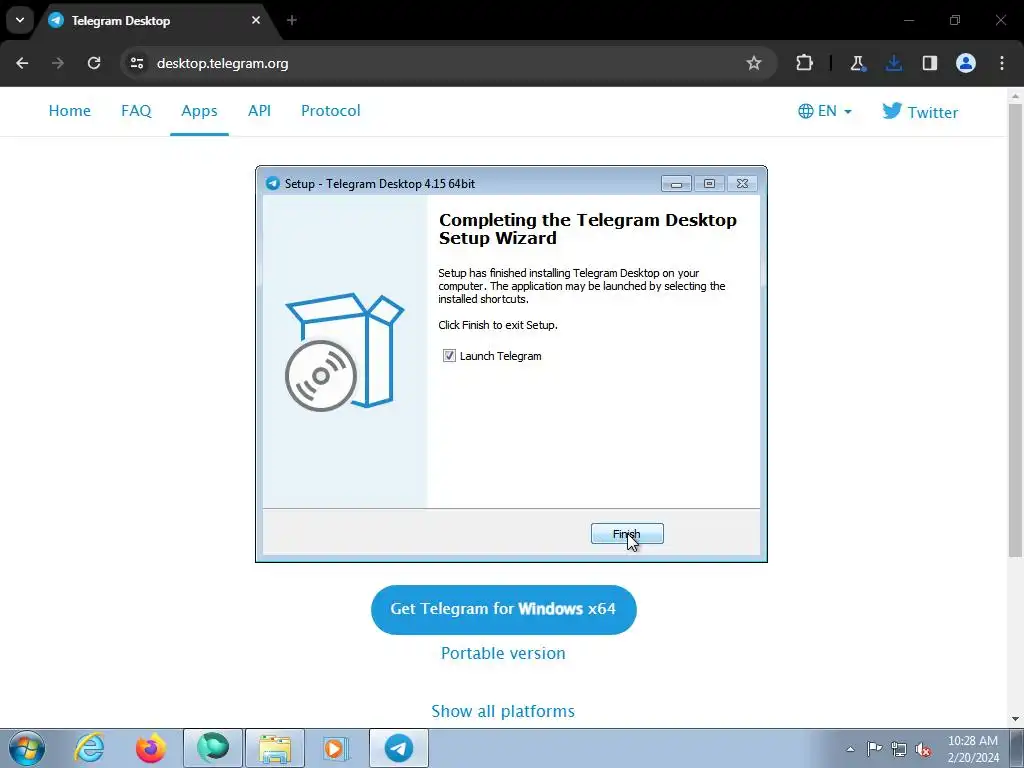Open the Chrome profile avatar

pos(966,63)
